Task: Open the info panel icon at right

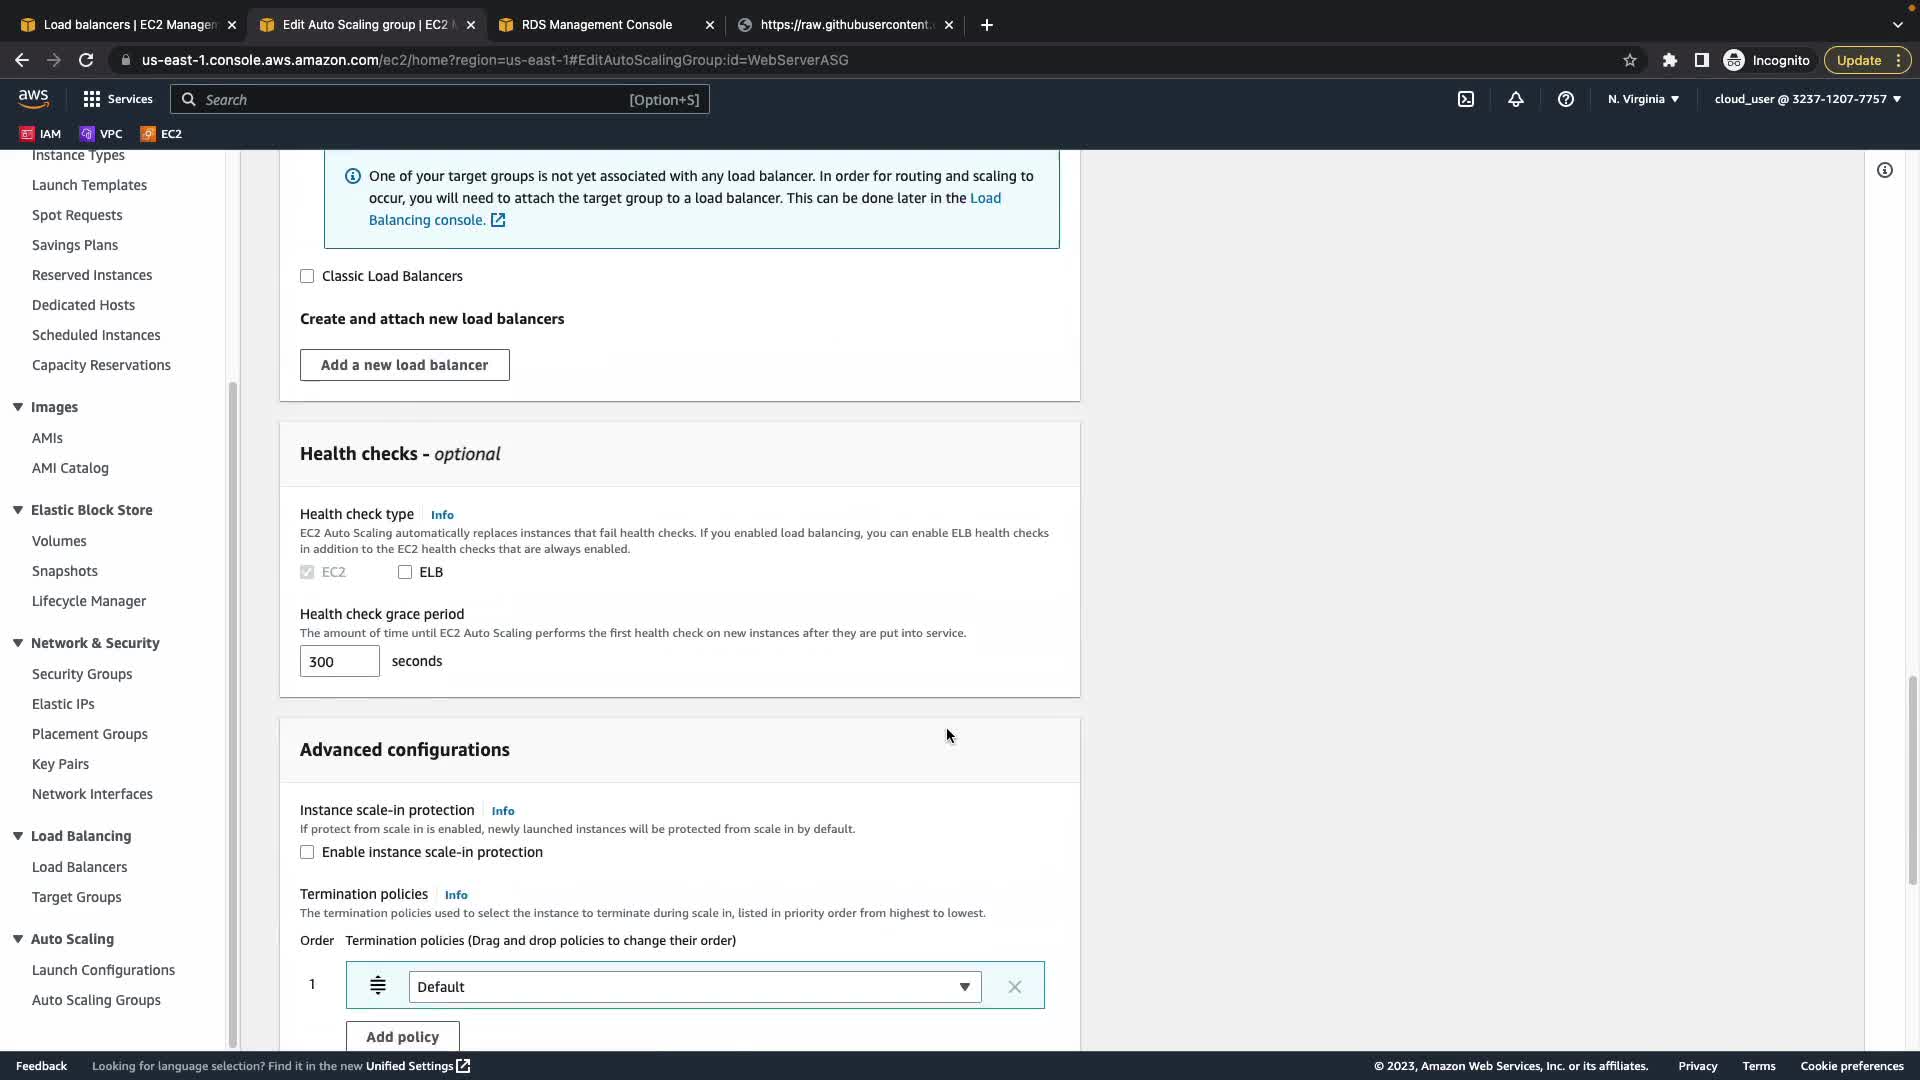Action: point(1885,170)
